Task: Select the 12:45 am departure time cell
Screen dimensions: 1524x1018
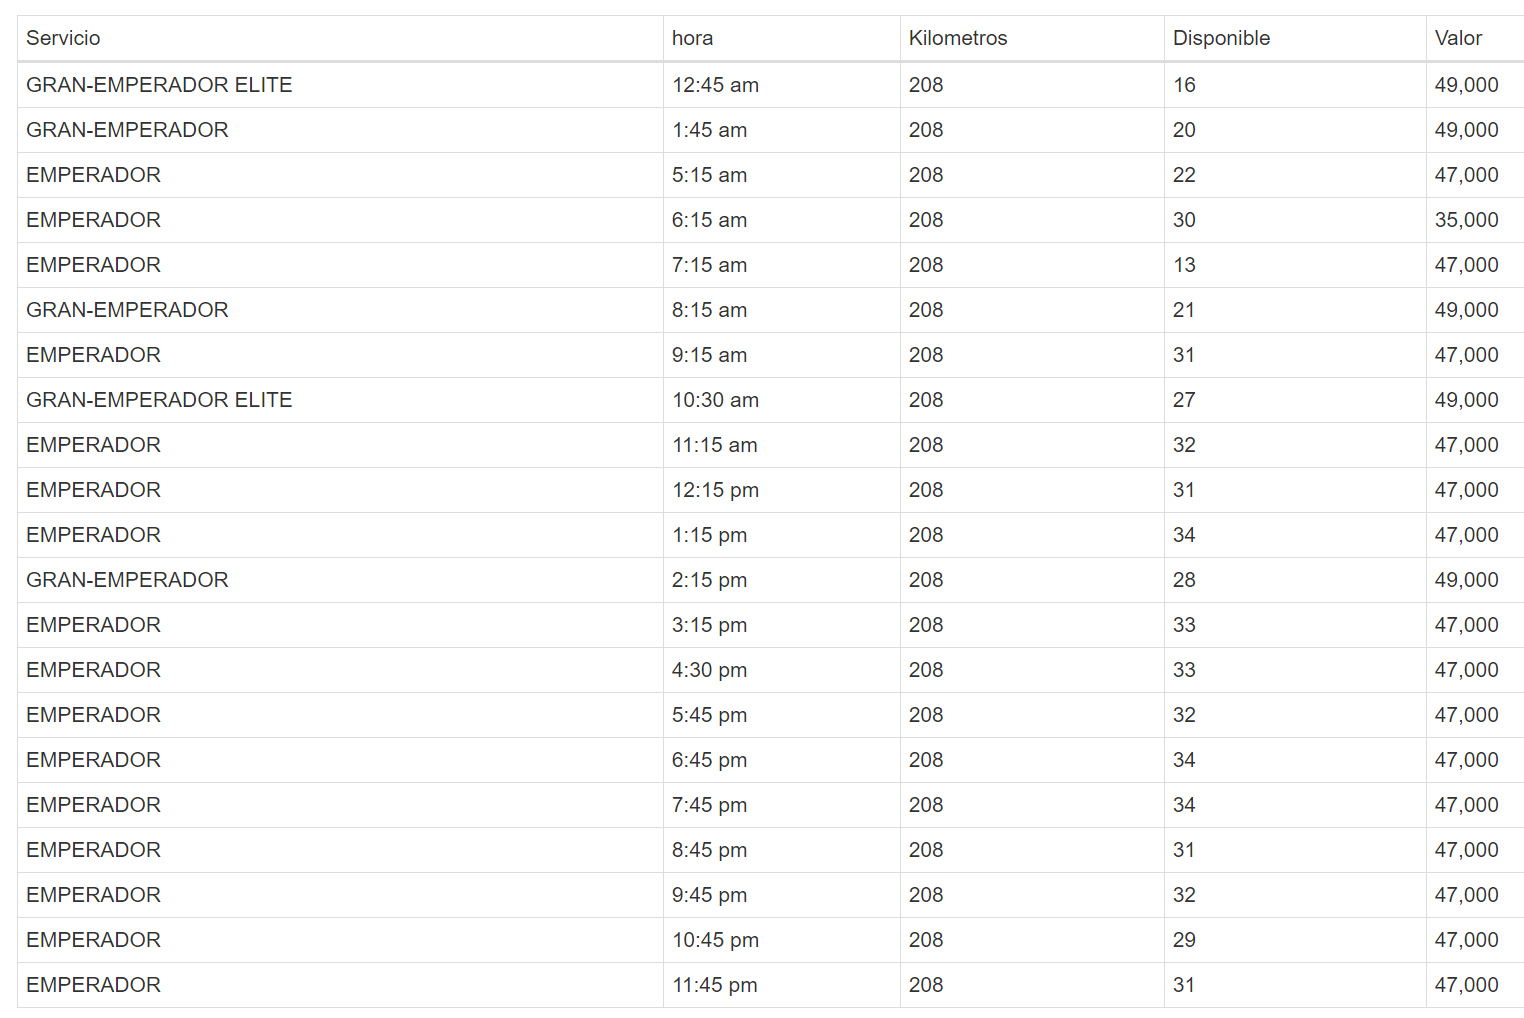Action: (x=715, y=85)
